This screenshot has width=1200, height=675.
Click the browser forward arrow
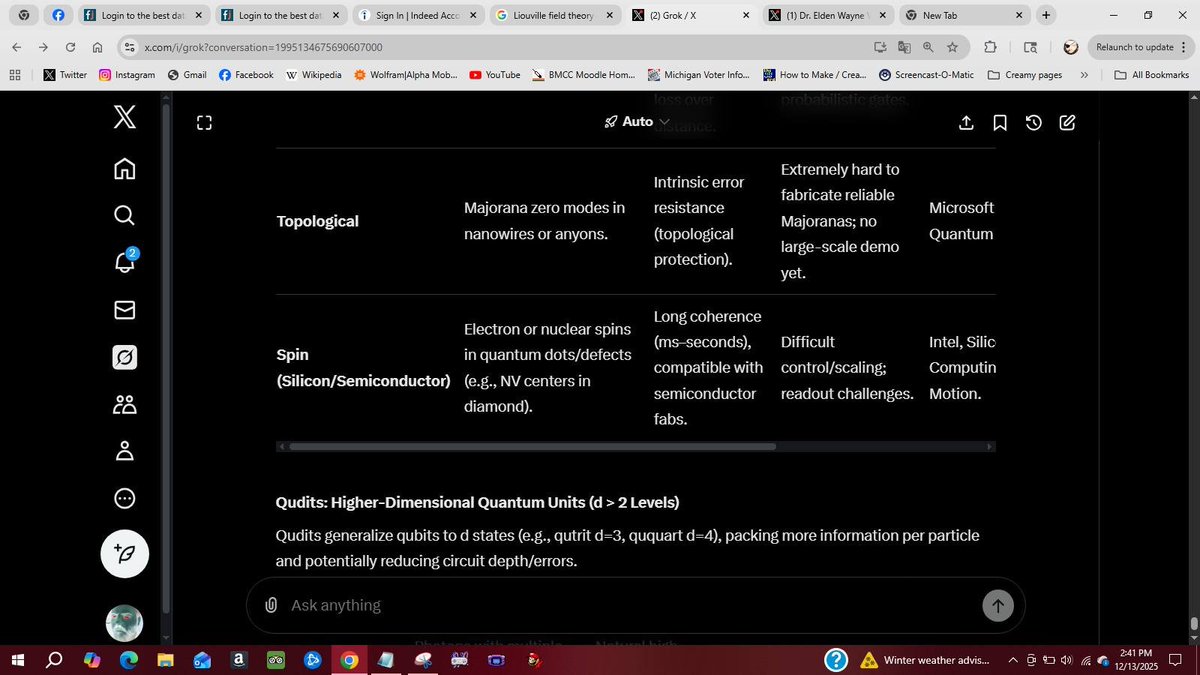coord(43,47)
